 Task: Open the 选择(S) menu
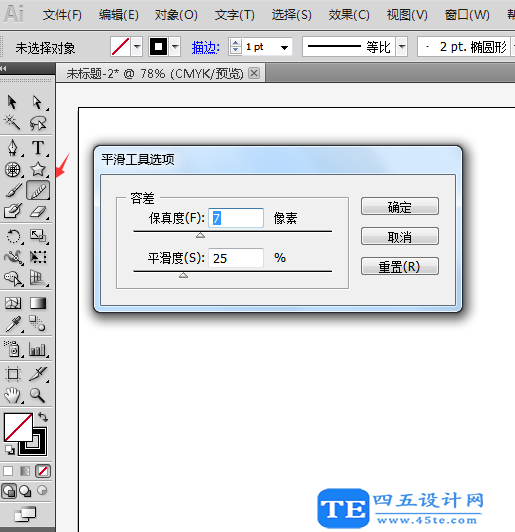click(x=291, y=15)
